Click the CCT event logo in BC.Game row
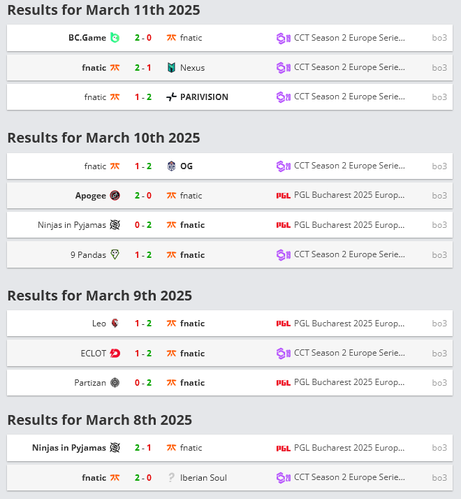Viewport: 461px width, 499px height. [x=283, y=38]
